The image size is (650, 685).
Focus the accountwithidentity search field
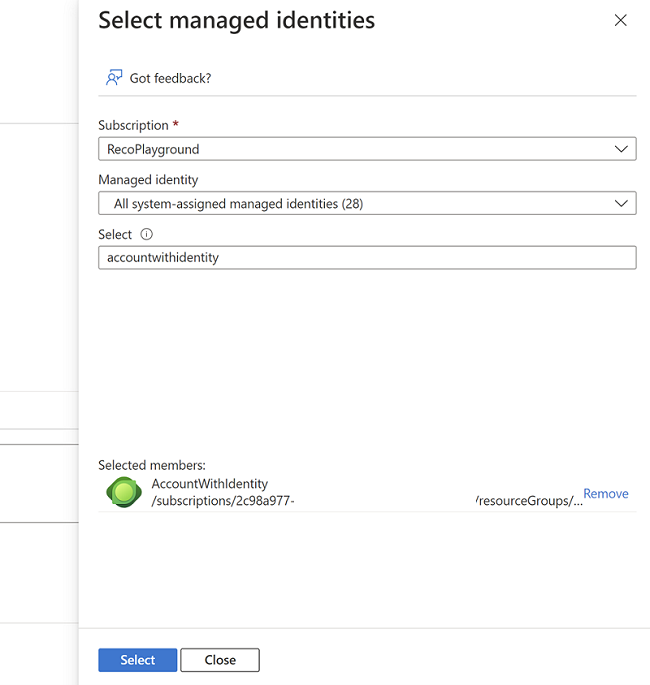[367, 258]
